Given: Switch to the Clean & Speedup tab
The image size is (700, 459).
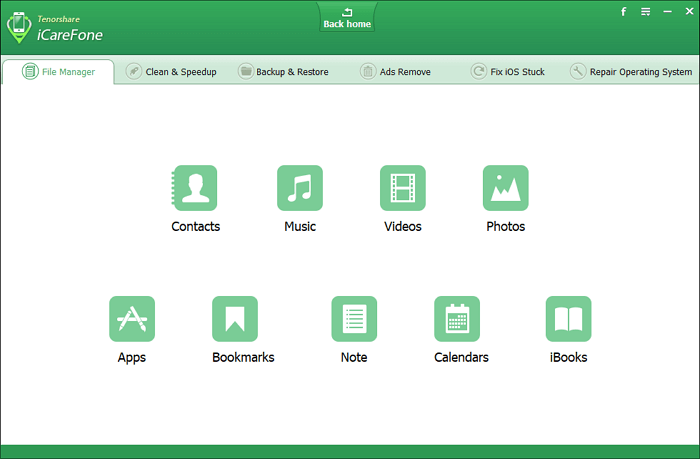Looking at the screenshot, I should (x=171, y=71).
